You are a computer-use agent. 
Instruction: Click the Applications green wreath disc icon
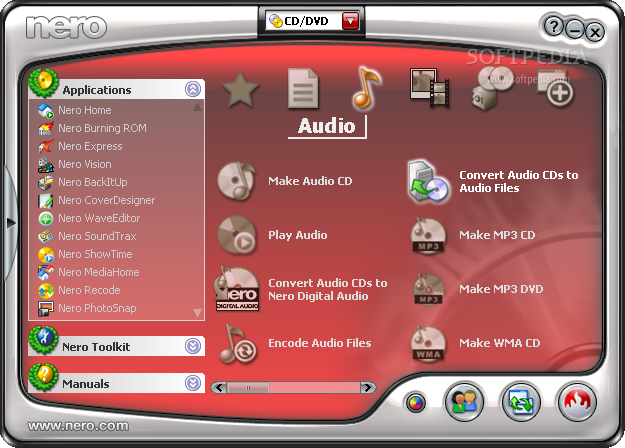pyautogui.click(x=43, y=83)
